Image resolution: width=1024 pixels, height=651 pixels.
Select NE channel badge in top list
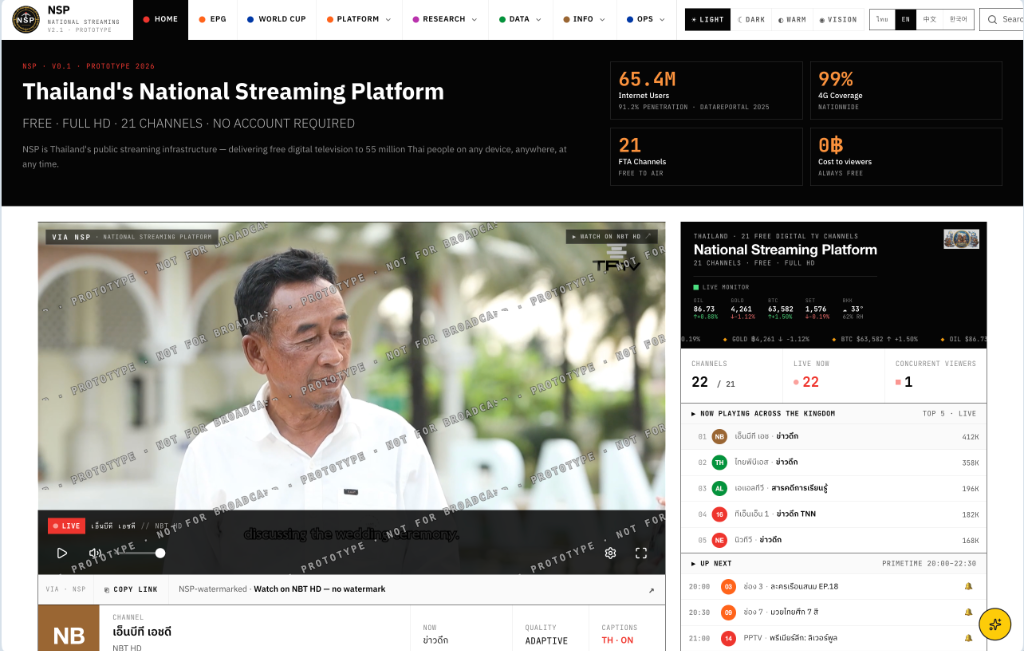719,540
